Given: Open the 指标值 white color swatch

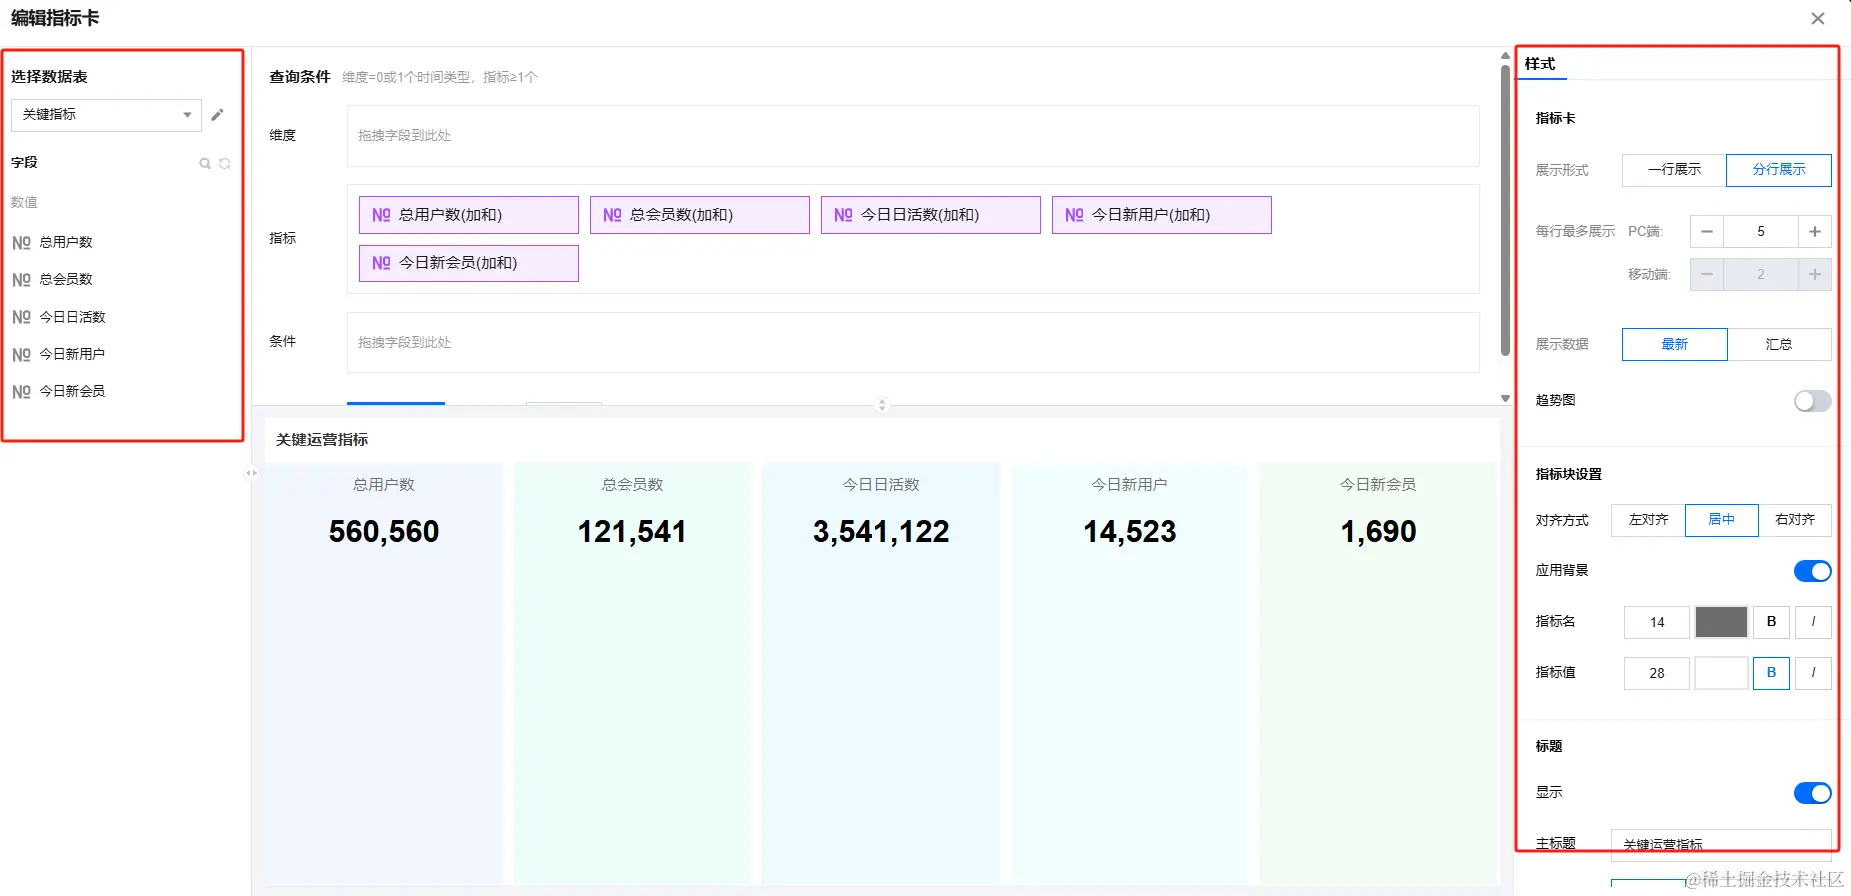Looking at the screenshot, I should click(1721, 673).
